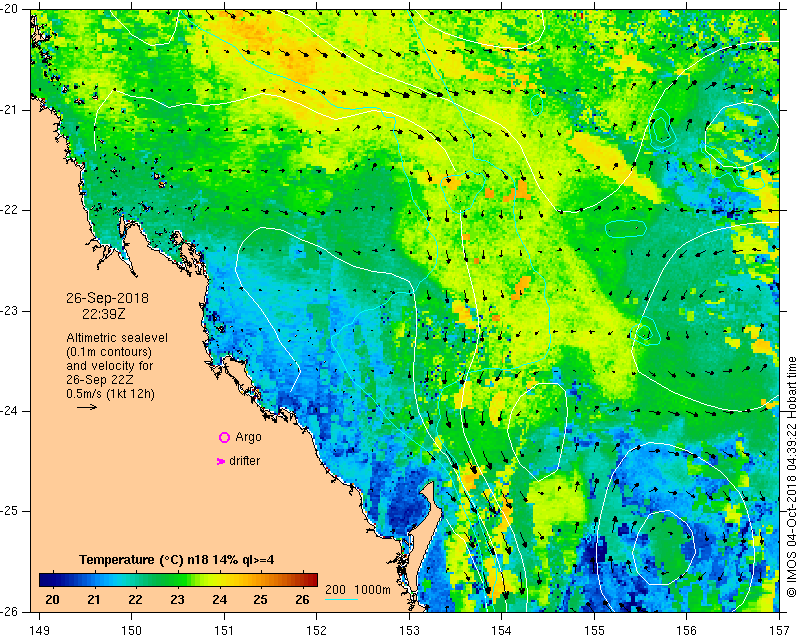The height and width of the screenshot is (640, 800).
Task: Click the 0.5m/s velocity scale arrow
Action: click(x=87, y=407)
